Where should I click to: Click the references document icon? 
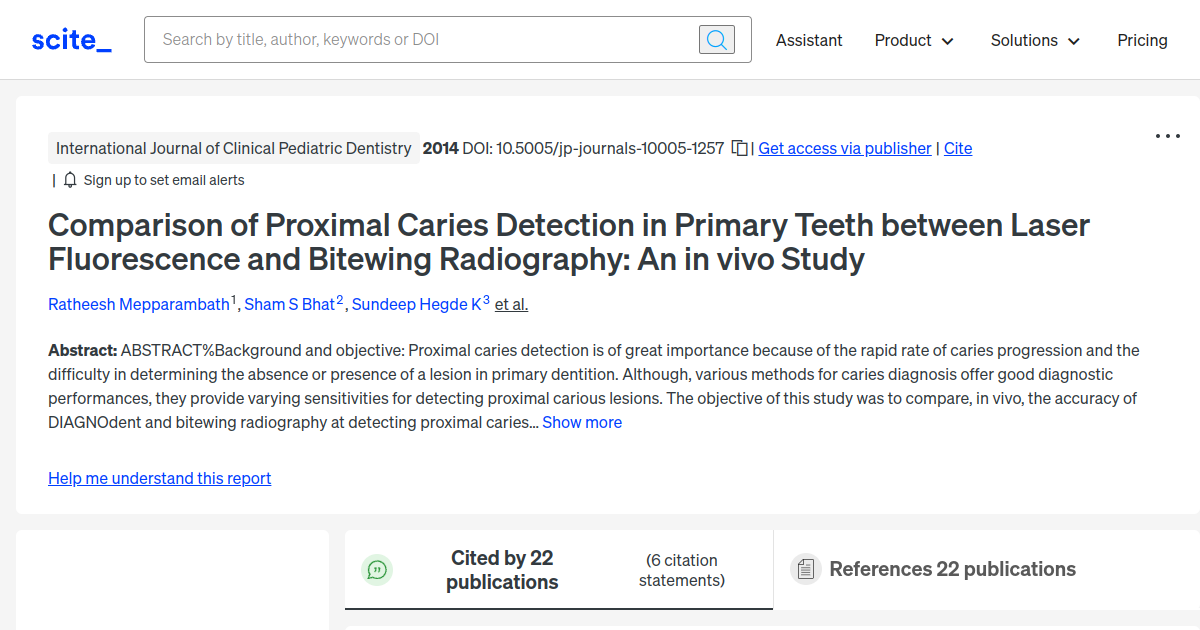pos(805,568)
